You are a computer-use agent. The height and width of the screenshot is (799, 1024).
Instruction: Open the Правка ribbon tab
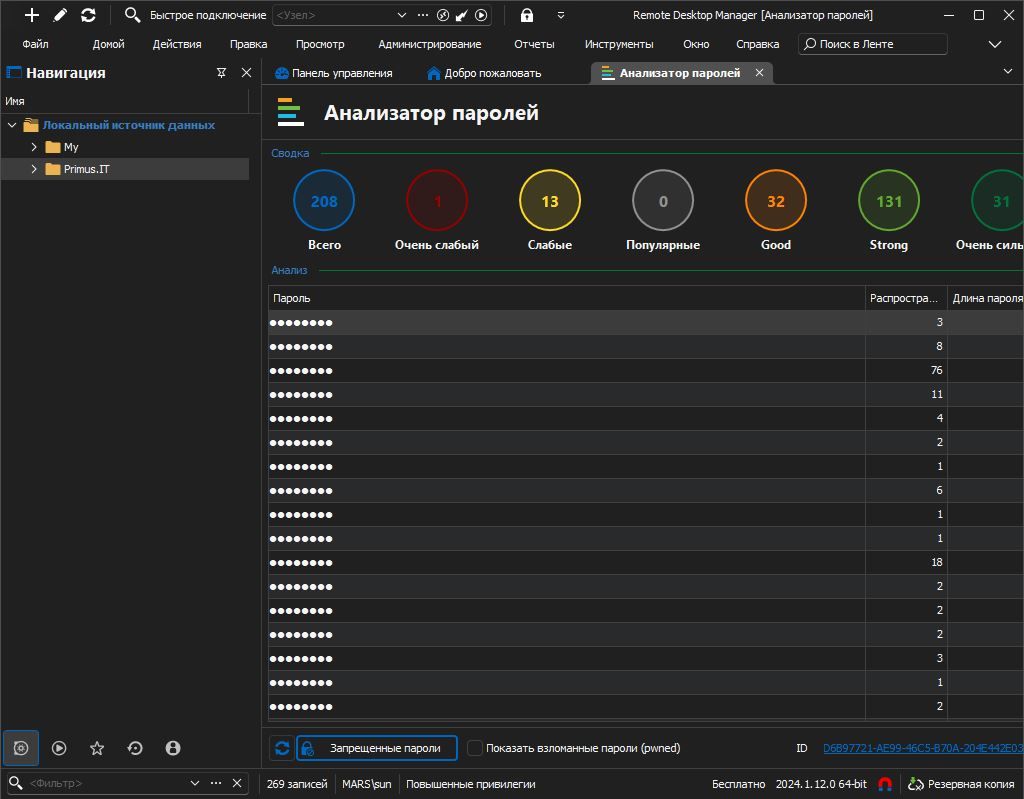click(x=248, y=44)
